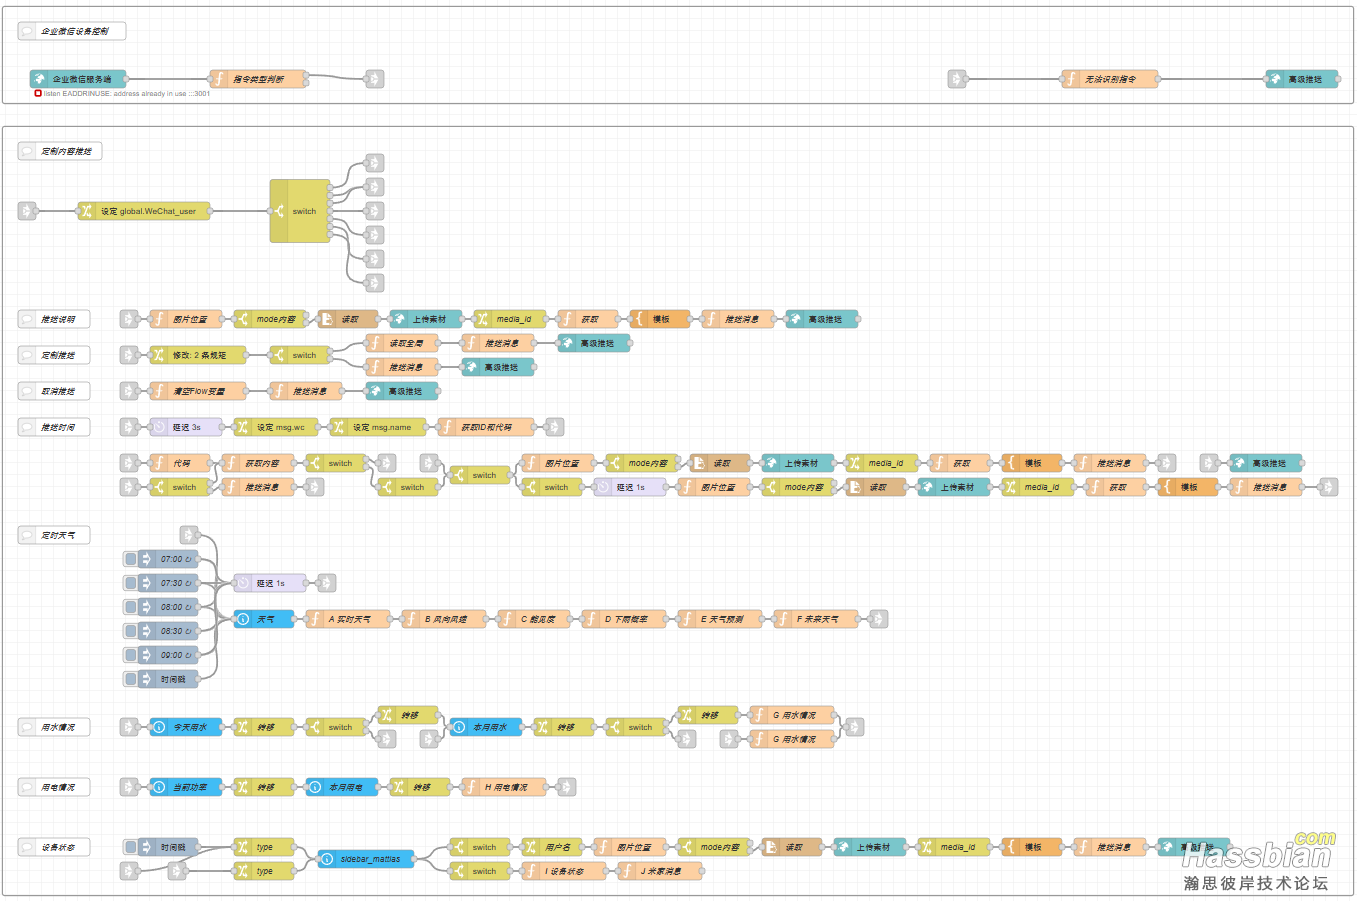Select the 本月用水 state node

(x=486, y=727)
